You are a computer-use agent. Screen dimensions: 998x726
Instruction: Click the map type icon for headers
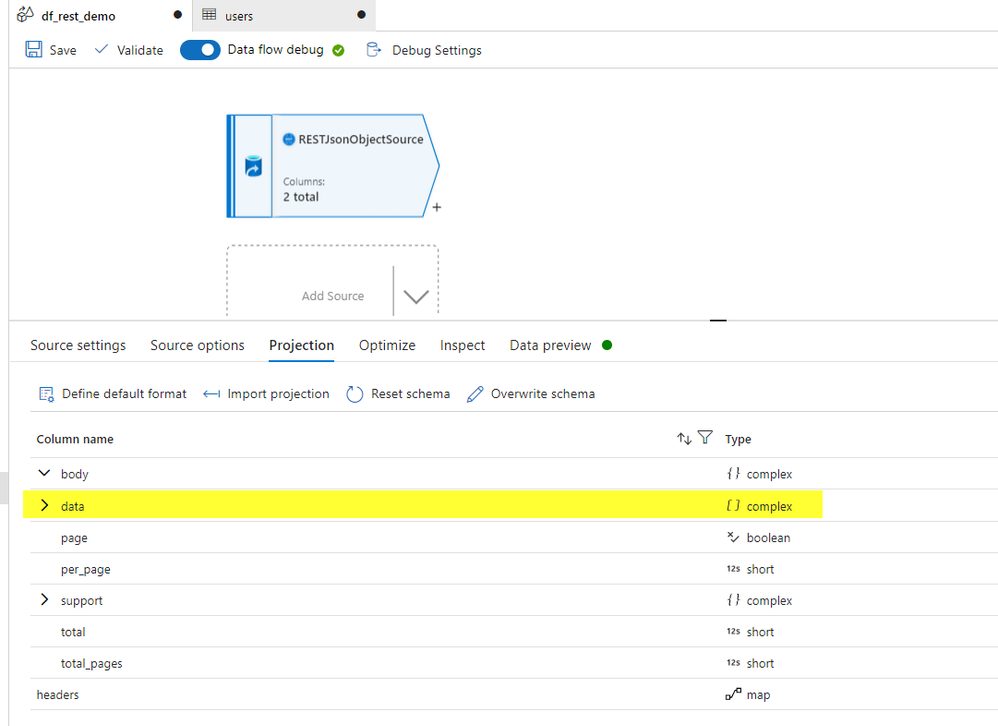pos(733,694)
